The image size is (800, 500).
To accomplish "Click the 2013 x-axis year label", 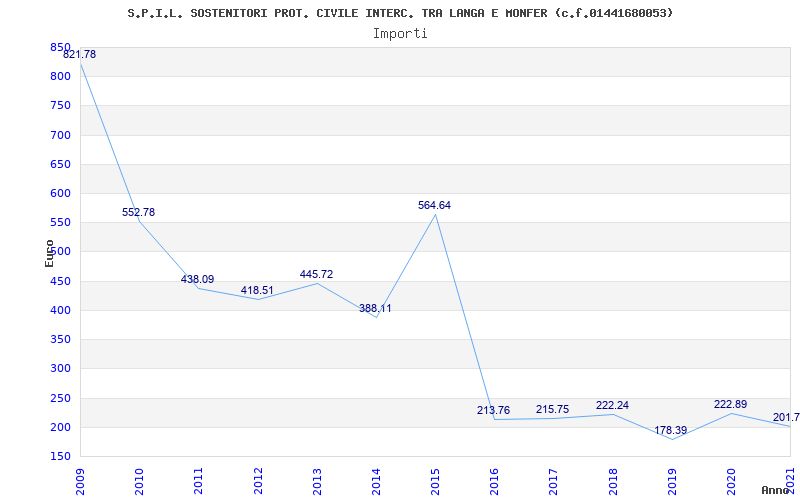I will click(317, 481).
